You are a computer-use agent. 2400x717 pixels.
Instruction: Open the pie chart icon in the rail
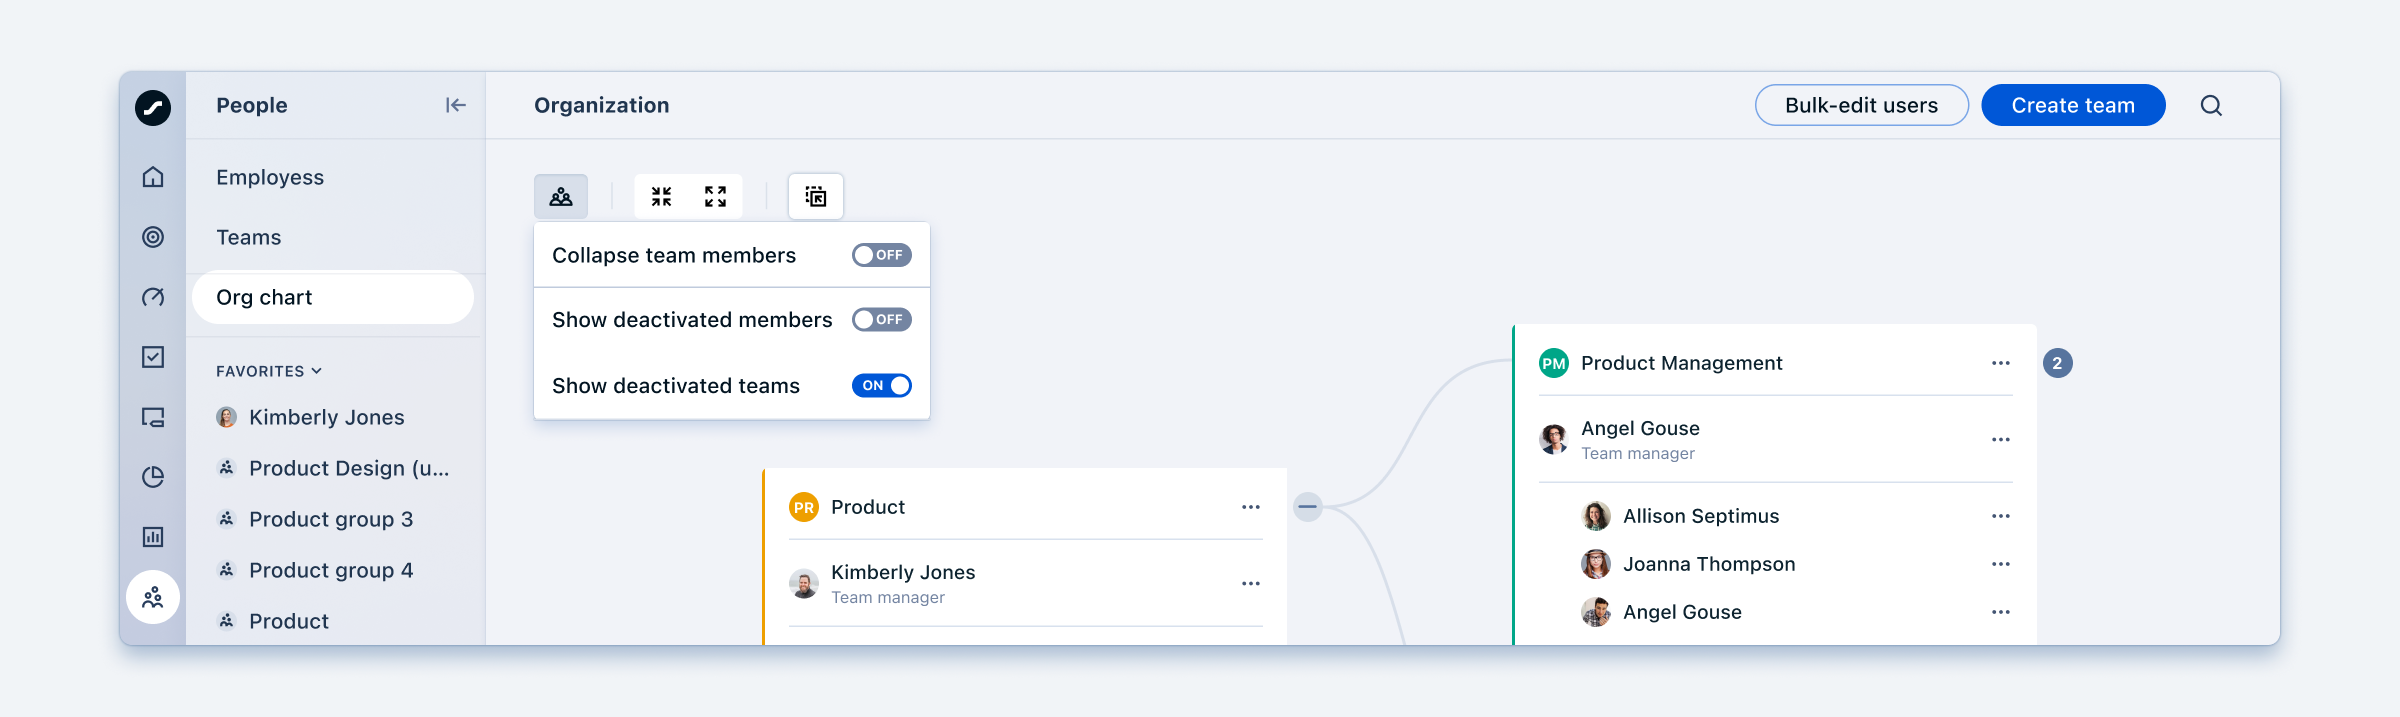point(153,477)
